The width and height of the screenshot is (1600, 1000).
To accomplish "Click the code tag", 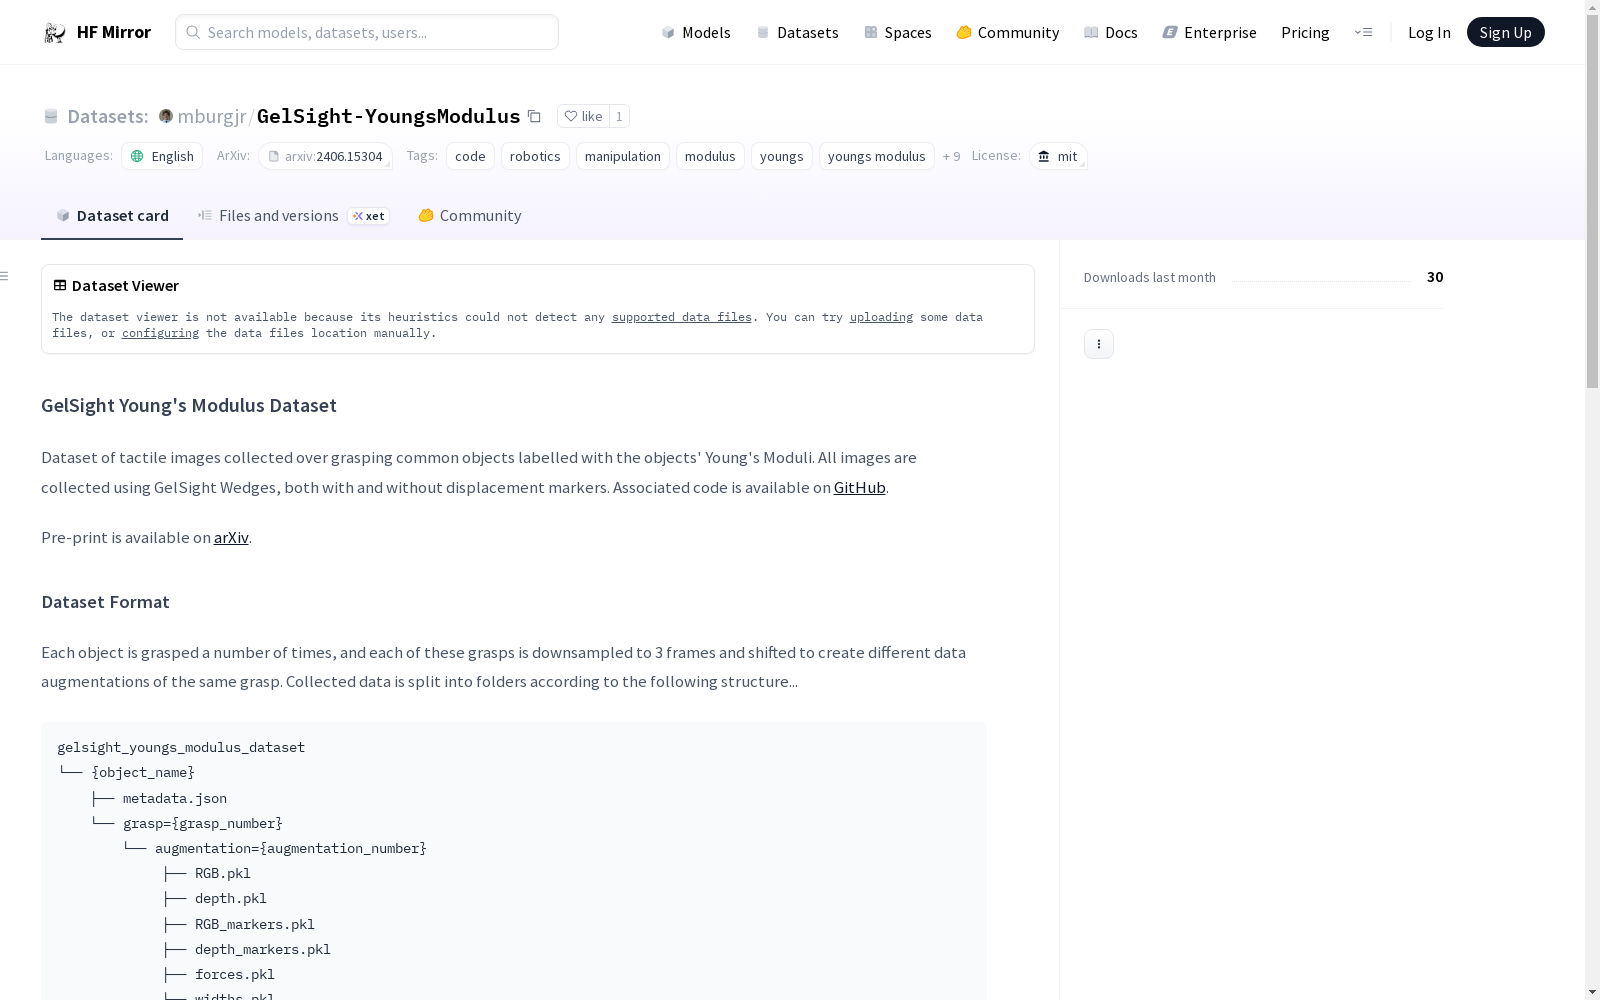I will pyautogui.click(x=470, y=156).
